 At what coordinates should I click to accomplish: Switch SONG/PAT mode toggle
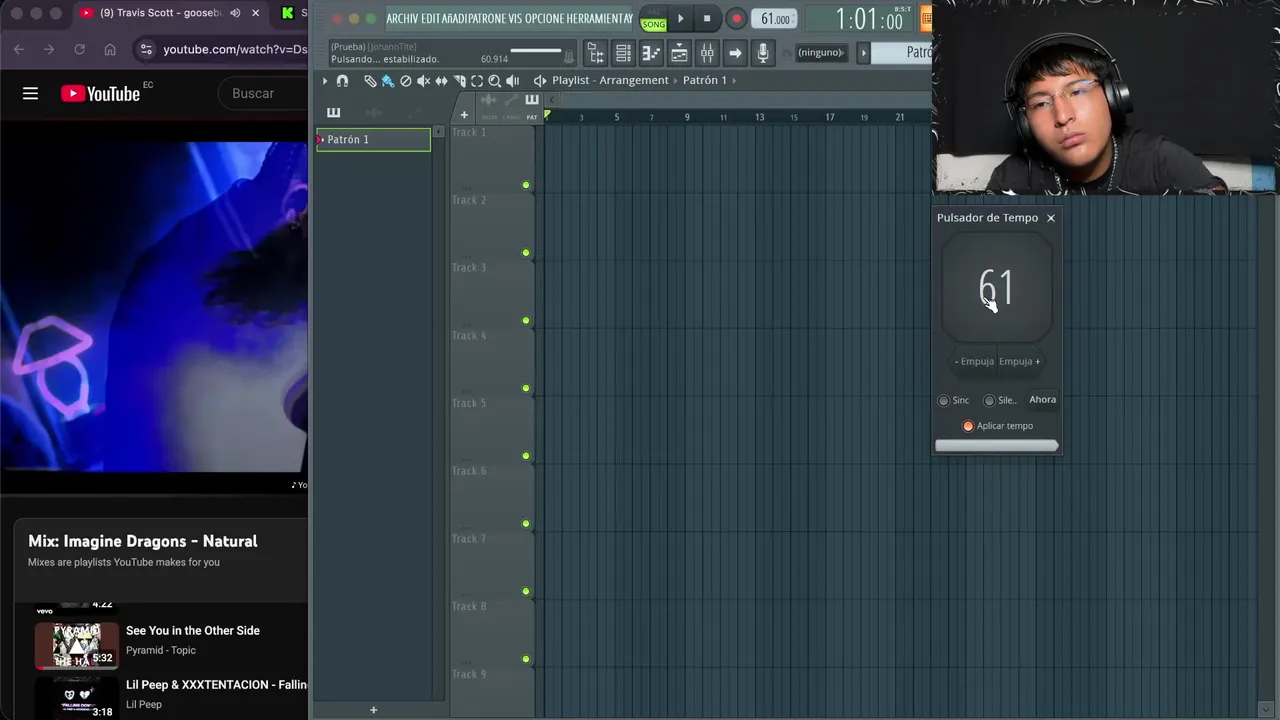click(654, 19)
